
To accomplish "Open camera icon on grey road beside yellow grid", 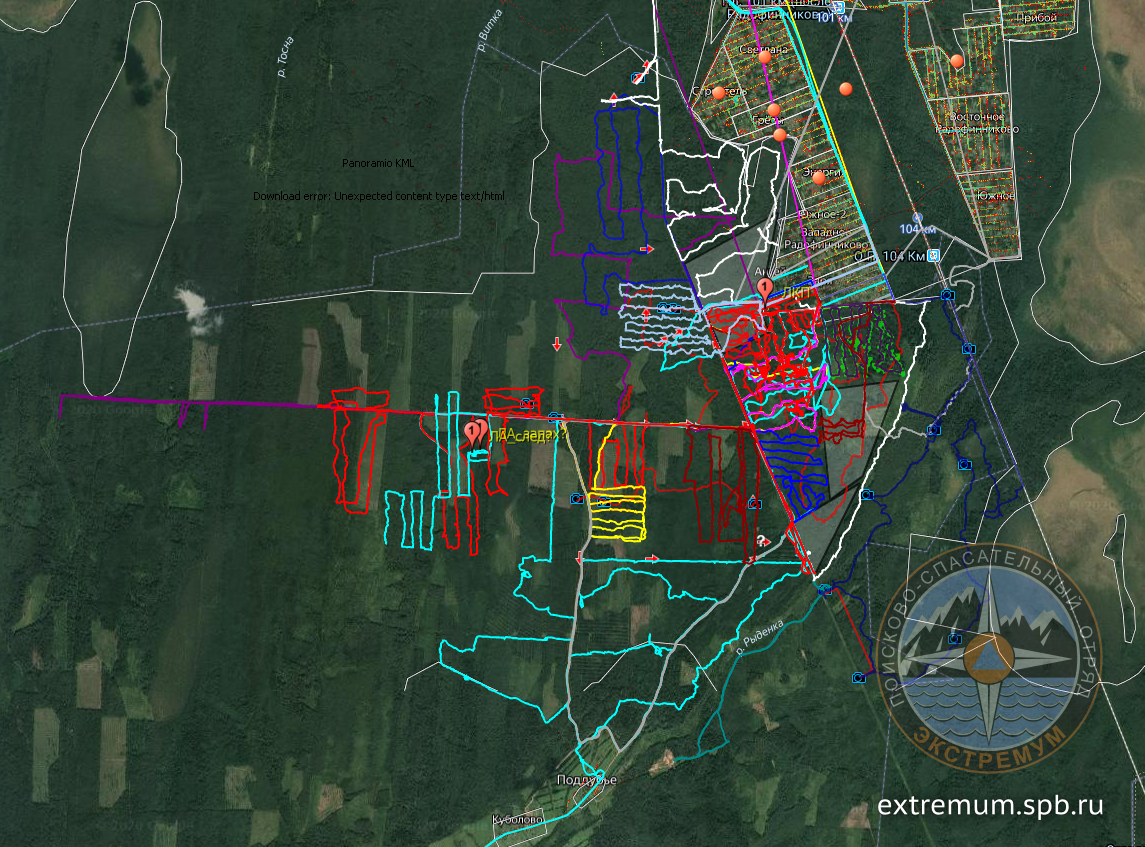I will (x=577, y=499).
